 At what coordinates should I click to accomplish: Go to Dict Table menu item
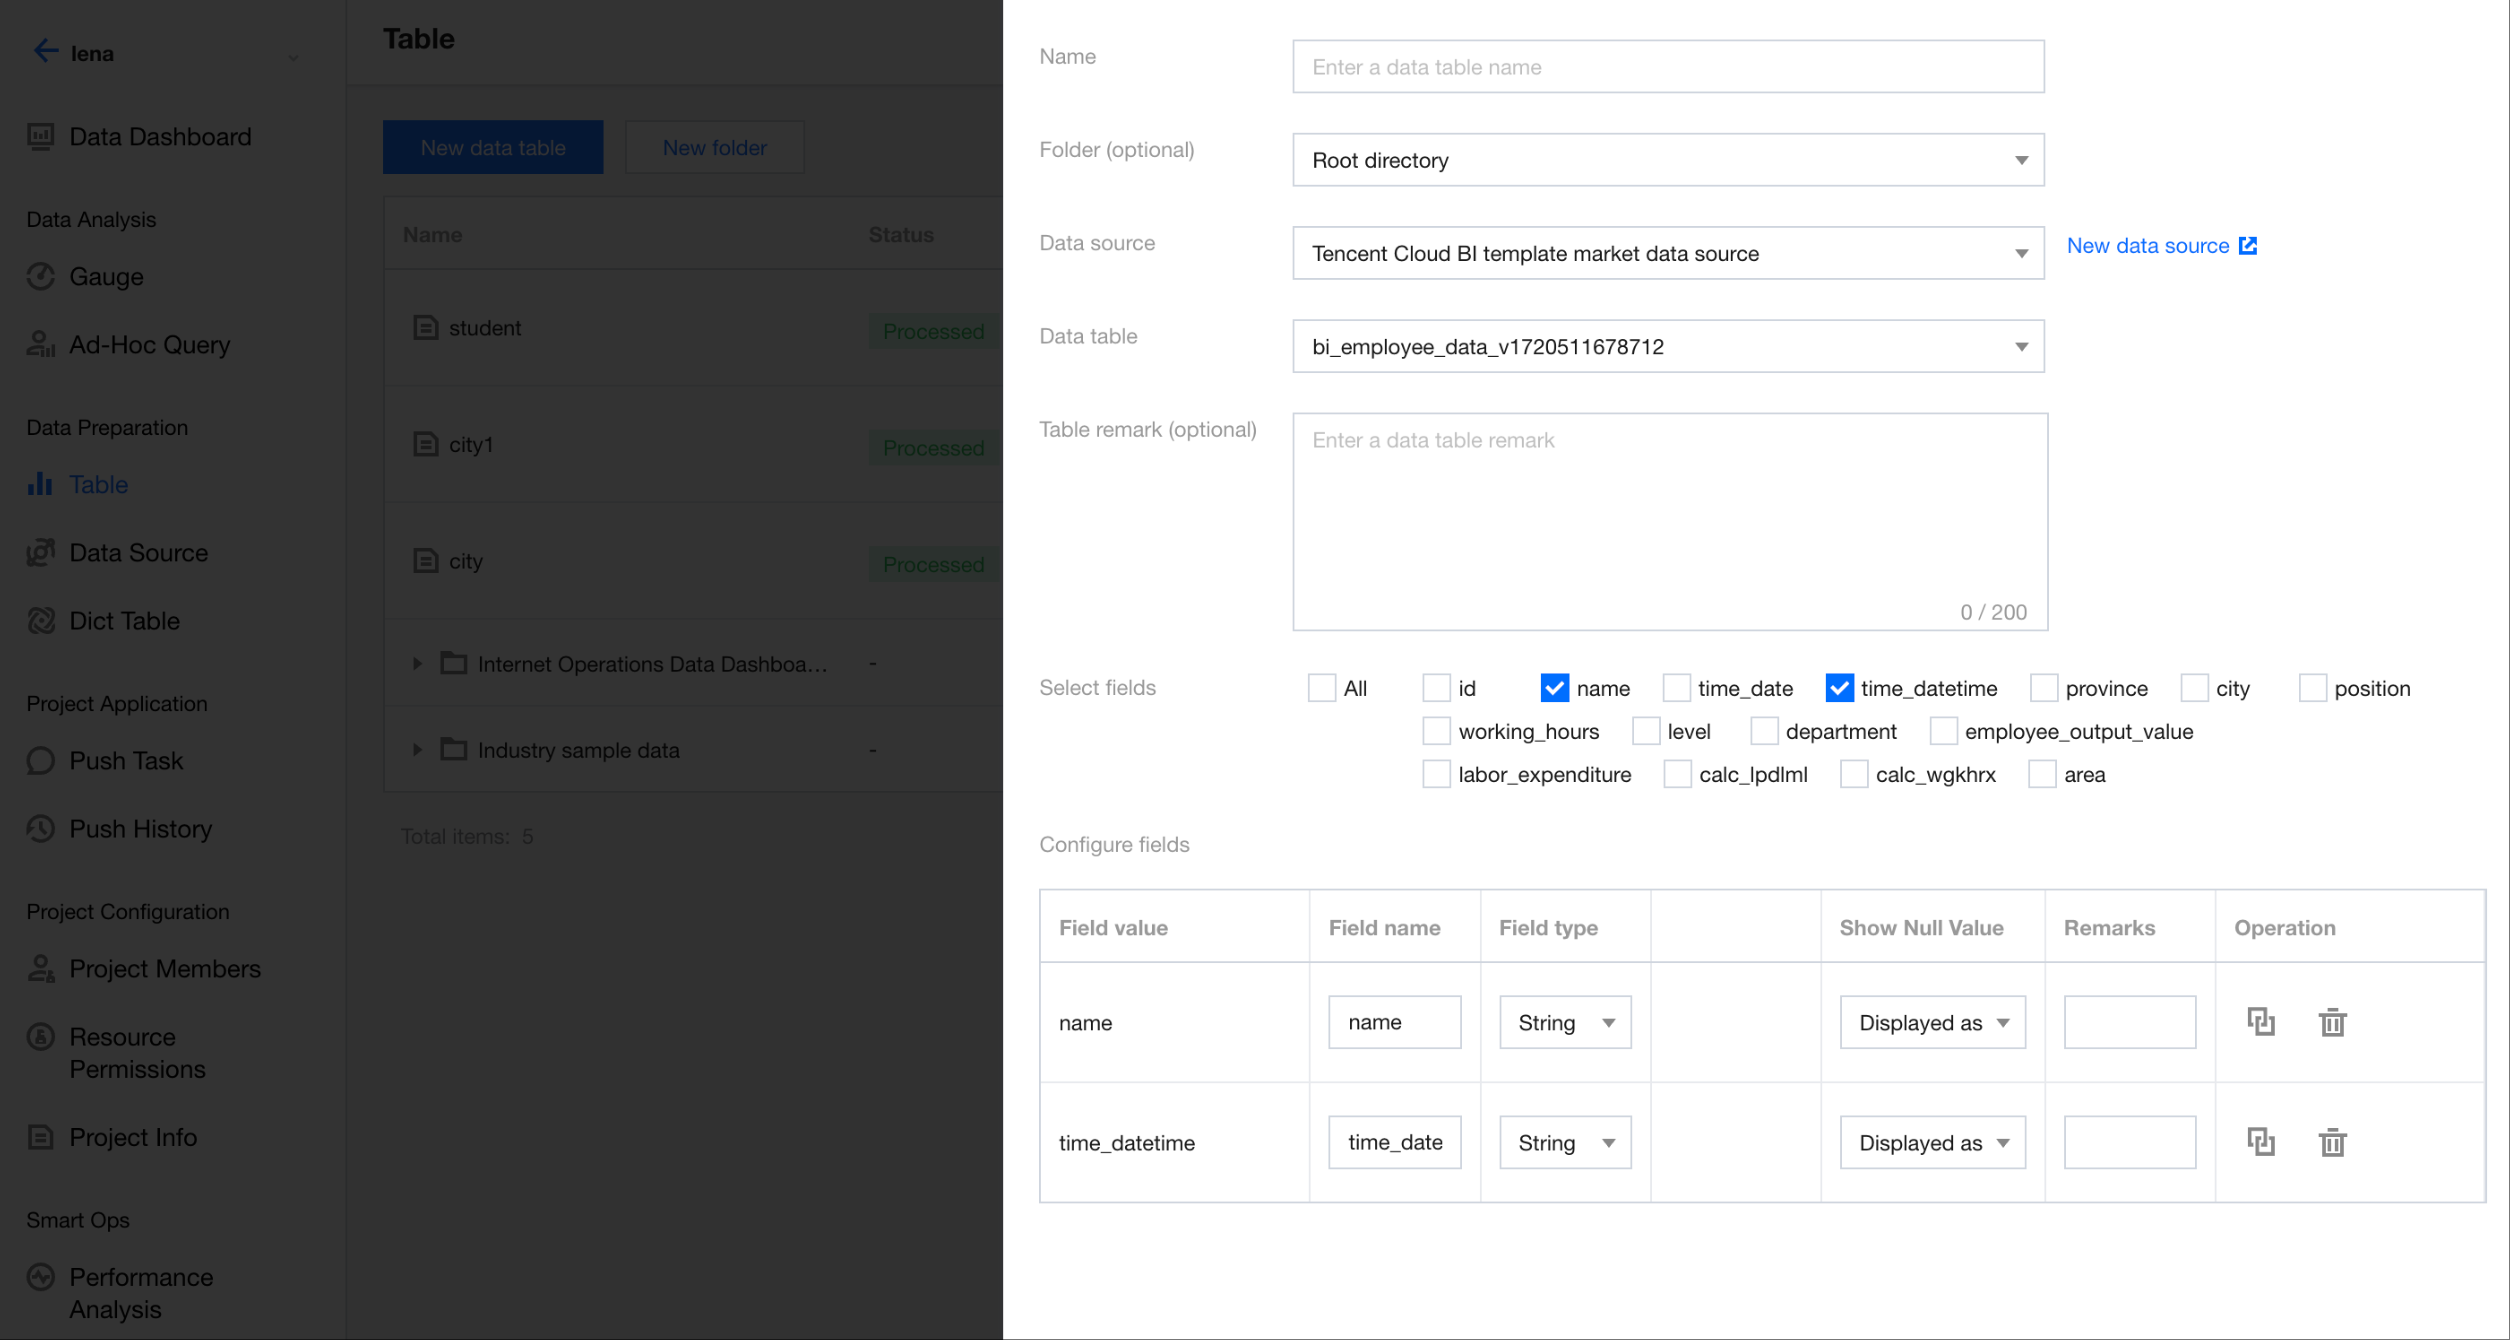pos(124,621)
